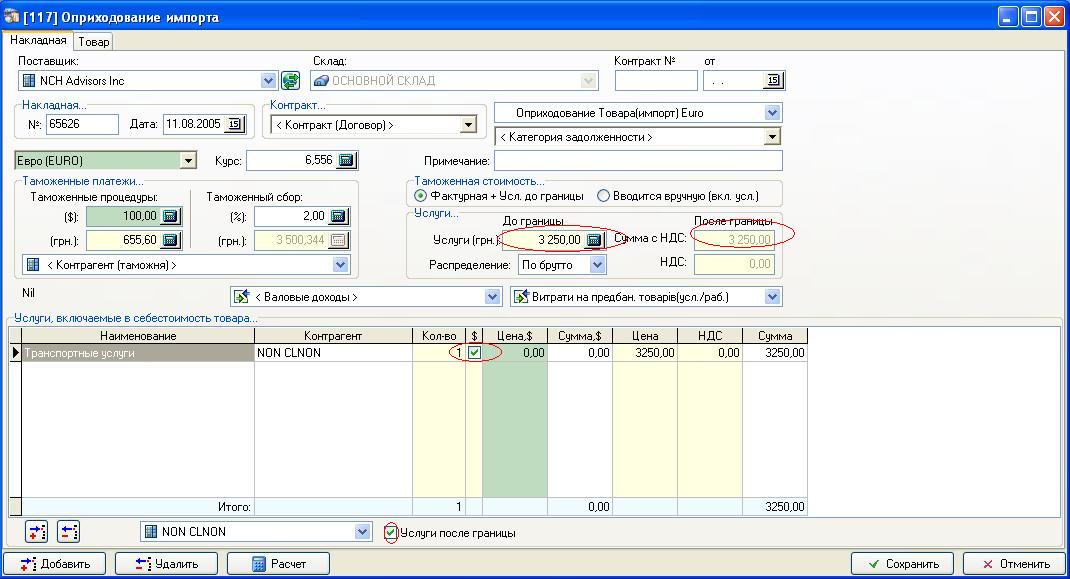Open the Евро (EURO) currency dropdown
Viewport: 1070px width, 579px height.
188,160
